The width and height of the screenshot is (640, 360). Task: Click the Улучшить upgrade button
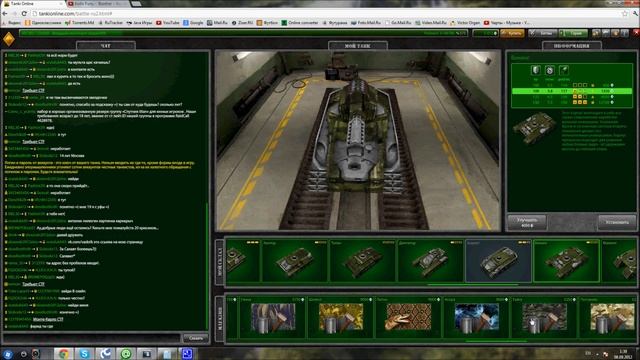(x=527, y=222)
